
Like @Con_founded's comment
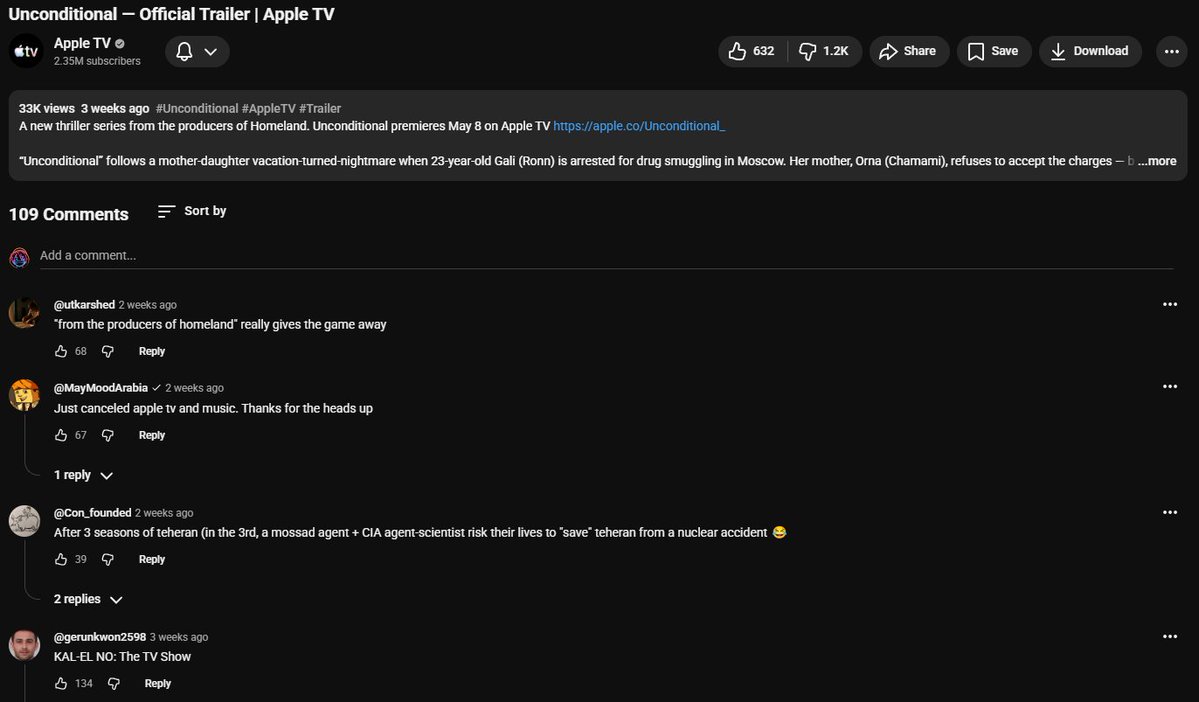point(61,560)
